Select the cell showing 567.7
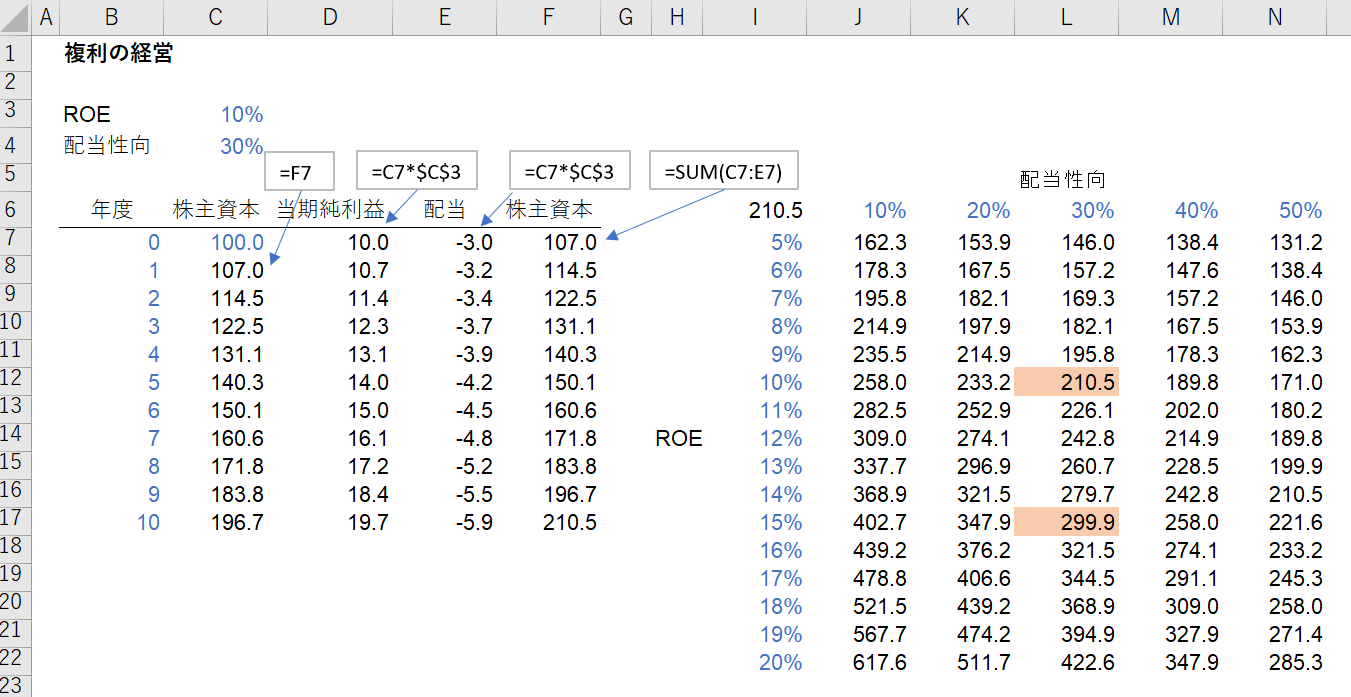This screenshot has width=1351, height=697. pyautogui.click(x=880, y=633)
